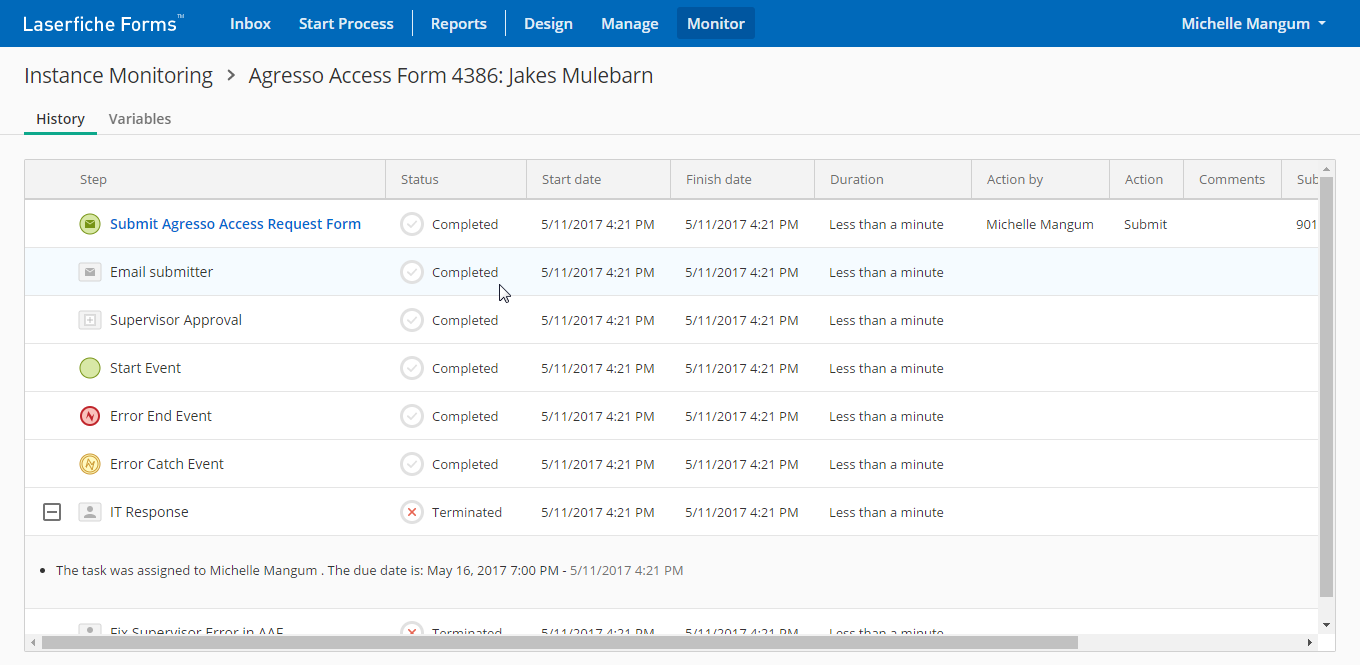Click the Submit cell in the Action column
The width and height of the screenshot is (1360, 665).
click(x=1145, y=224)
